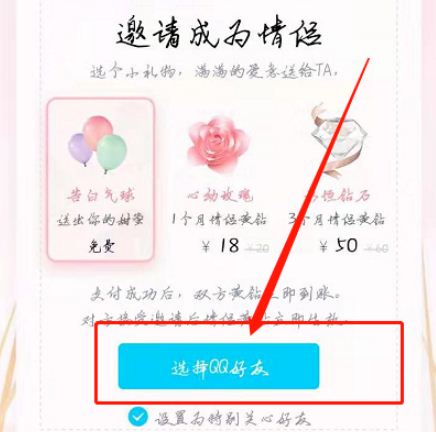Untick the blue checkmark checkbox
The width and height of the screenshot is (436, 432).
pyautogui.click(x=138, y=417)
